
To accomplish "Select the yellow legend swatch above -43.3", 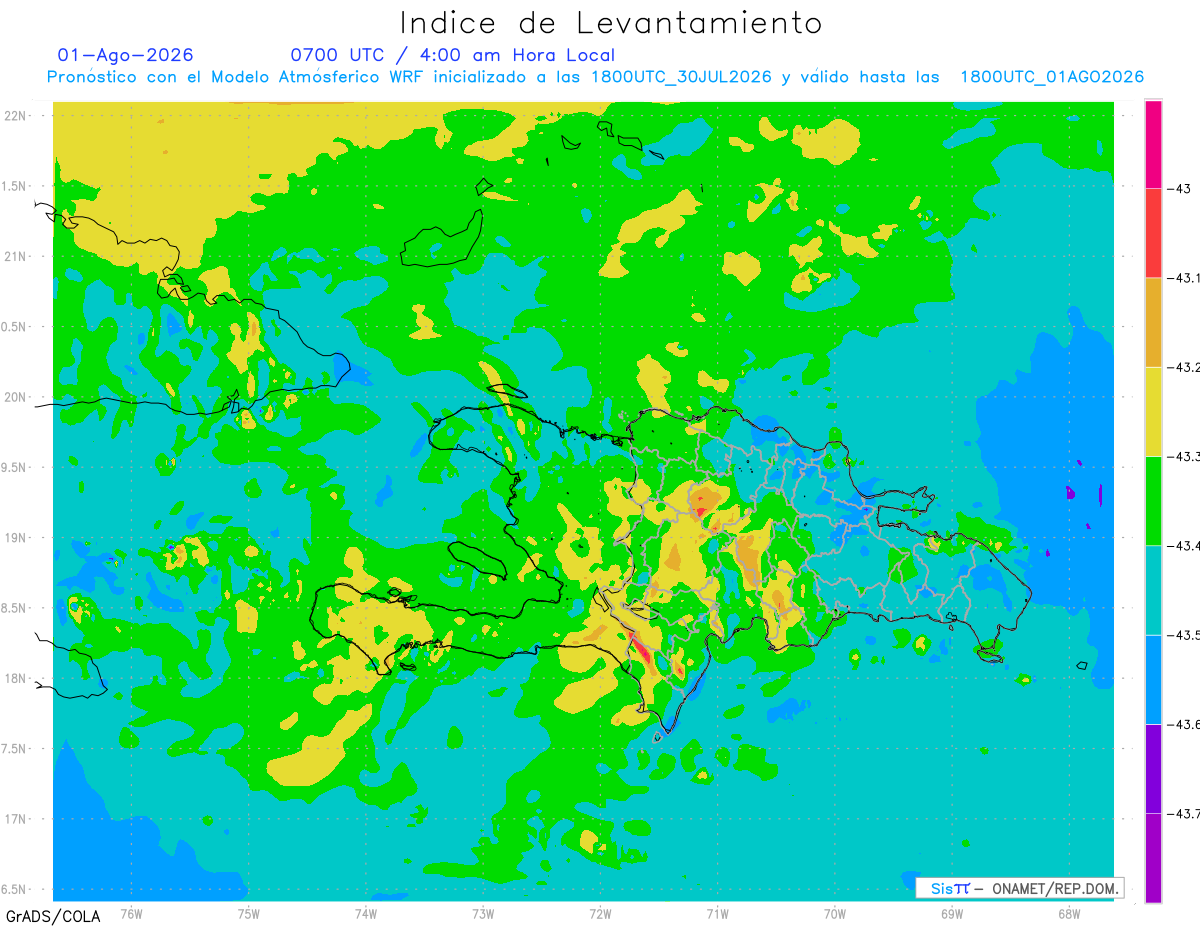I will (x=1153, y=411).
